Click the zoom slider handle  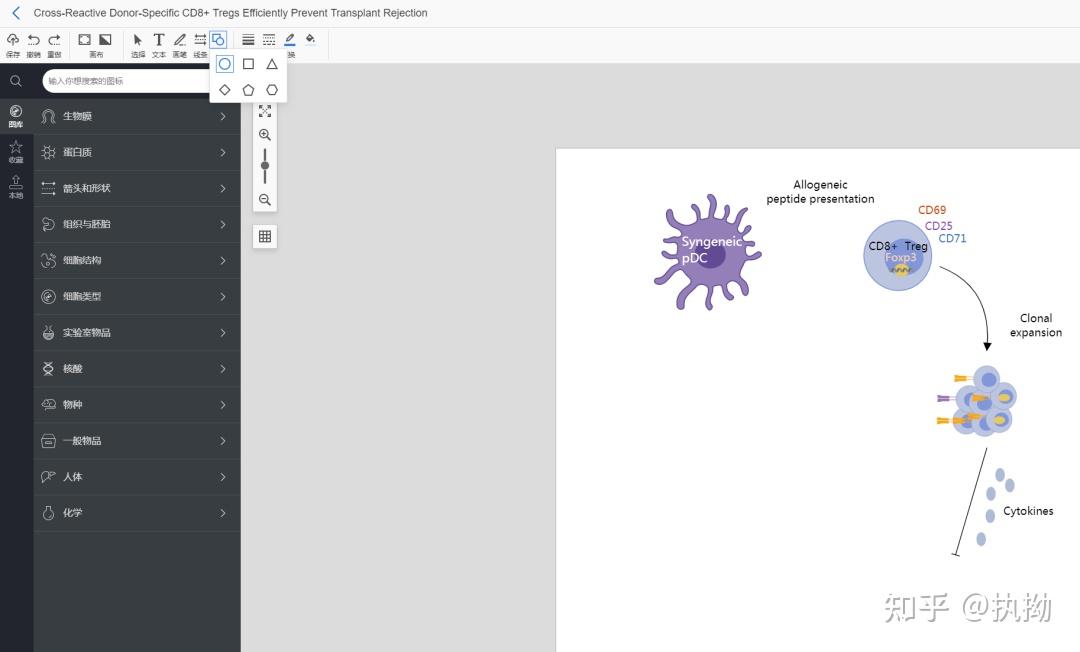pyautogui.click(x=265, y=166)
